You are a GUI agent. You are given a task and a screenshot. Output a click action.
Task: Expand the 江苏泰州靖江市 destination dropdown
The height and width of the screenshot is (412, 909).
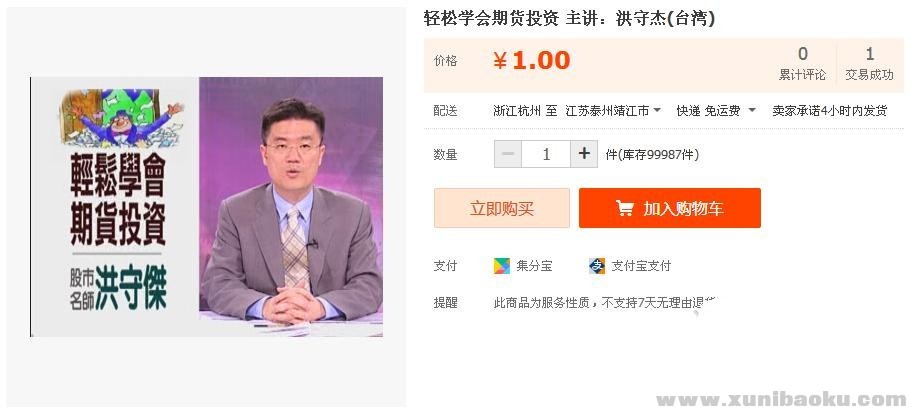pos(613,111)
